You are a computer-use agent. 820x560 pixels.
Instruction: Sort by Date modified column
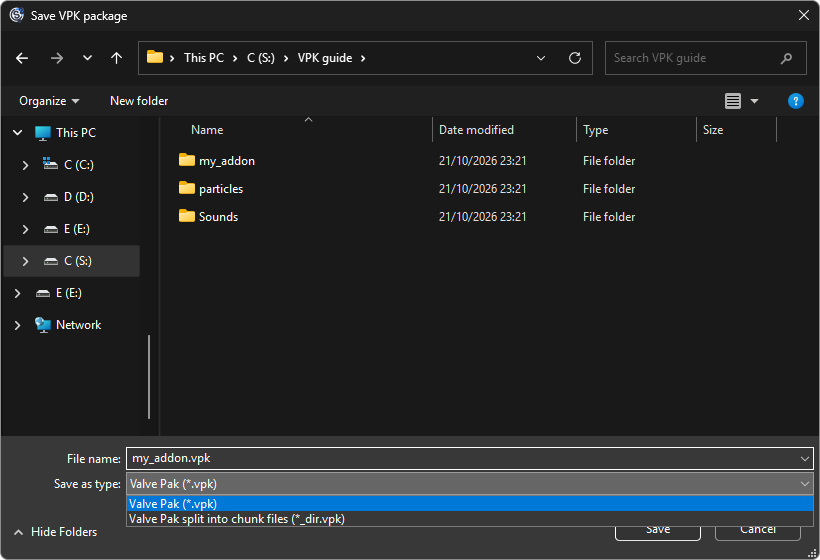tap(476, 130)
